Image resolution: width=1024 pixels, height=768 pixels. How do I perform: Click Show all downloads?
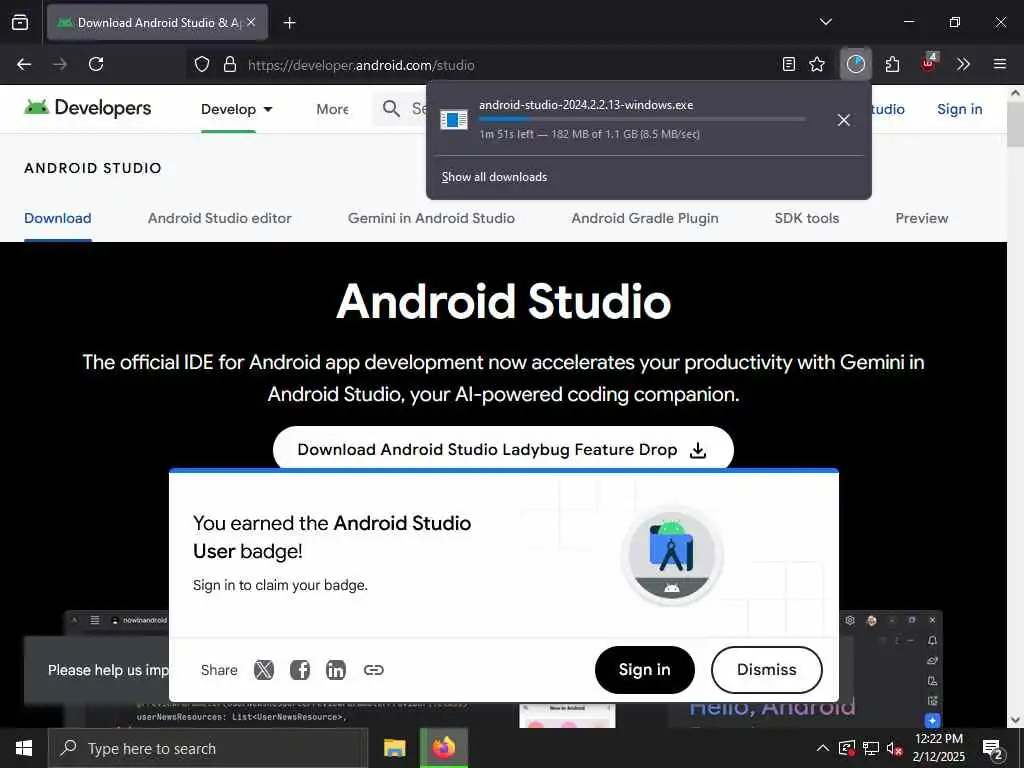(494, 177)
